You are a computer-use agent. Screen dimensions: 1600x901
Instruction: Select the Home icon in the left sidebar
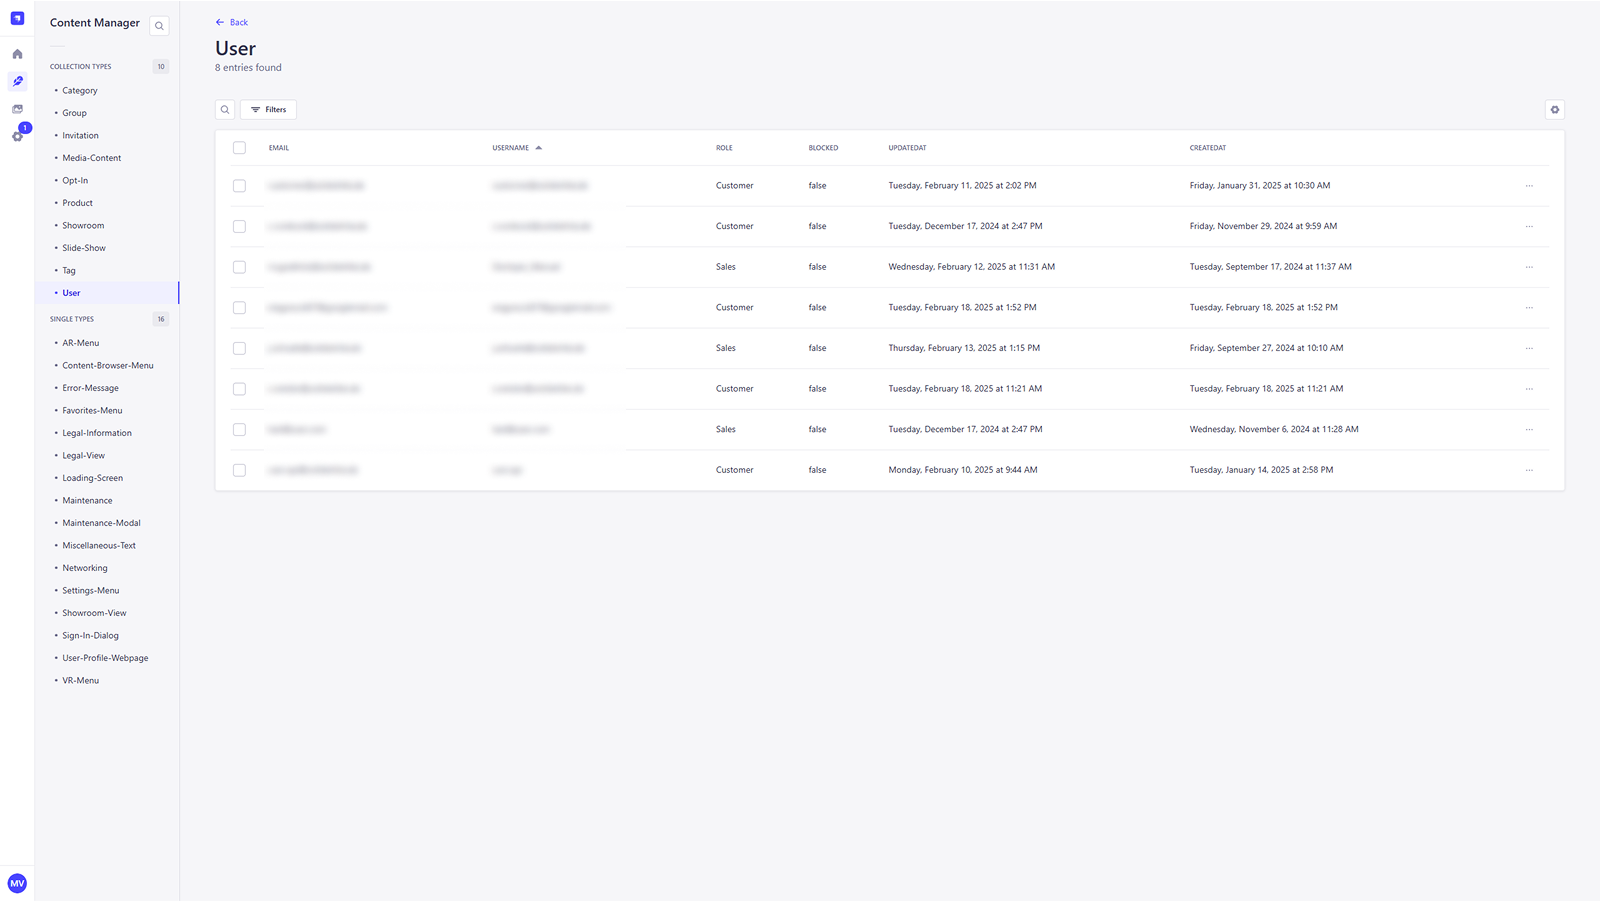[x=17, y=53]
